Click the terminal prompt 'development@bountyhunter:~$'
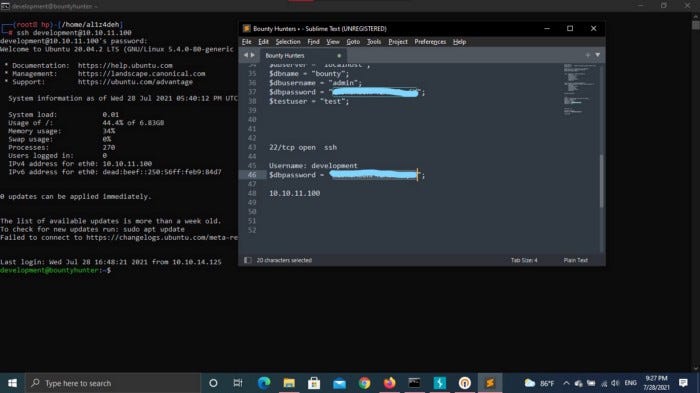Screen dimensions: 700x393 (55, 270)
